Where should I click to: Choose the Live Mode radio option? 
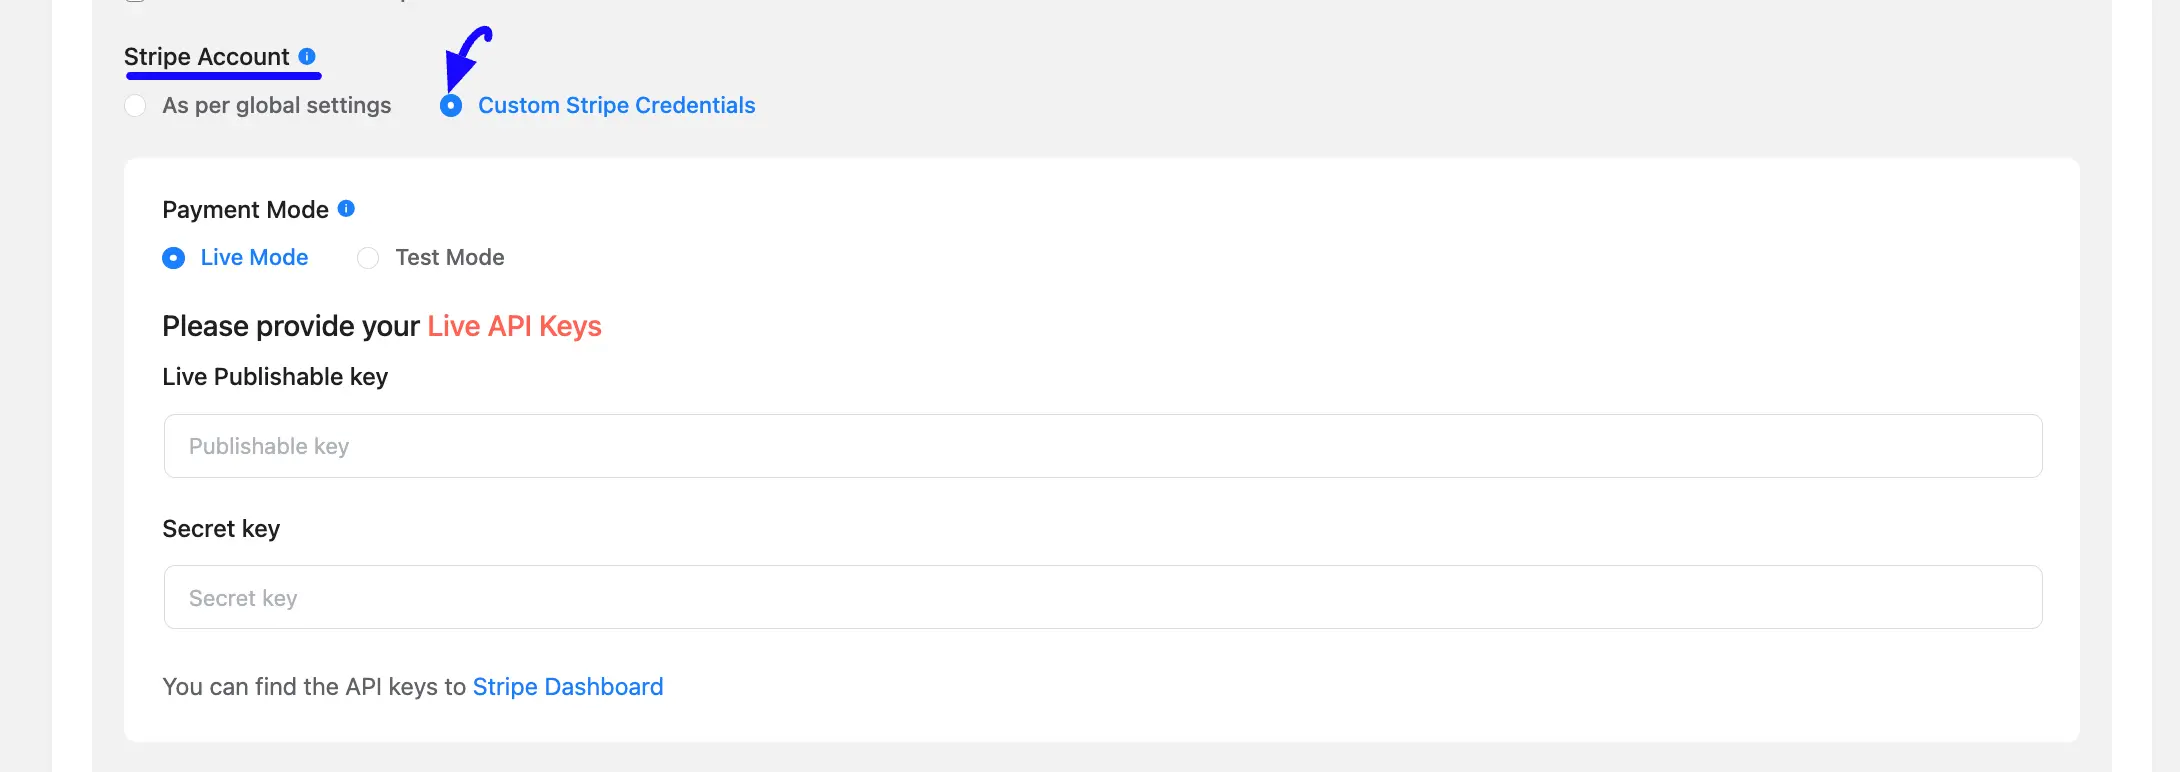click(x=173, y=258)
